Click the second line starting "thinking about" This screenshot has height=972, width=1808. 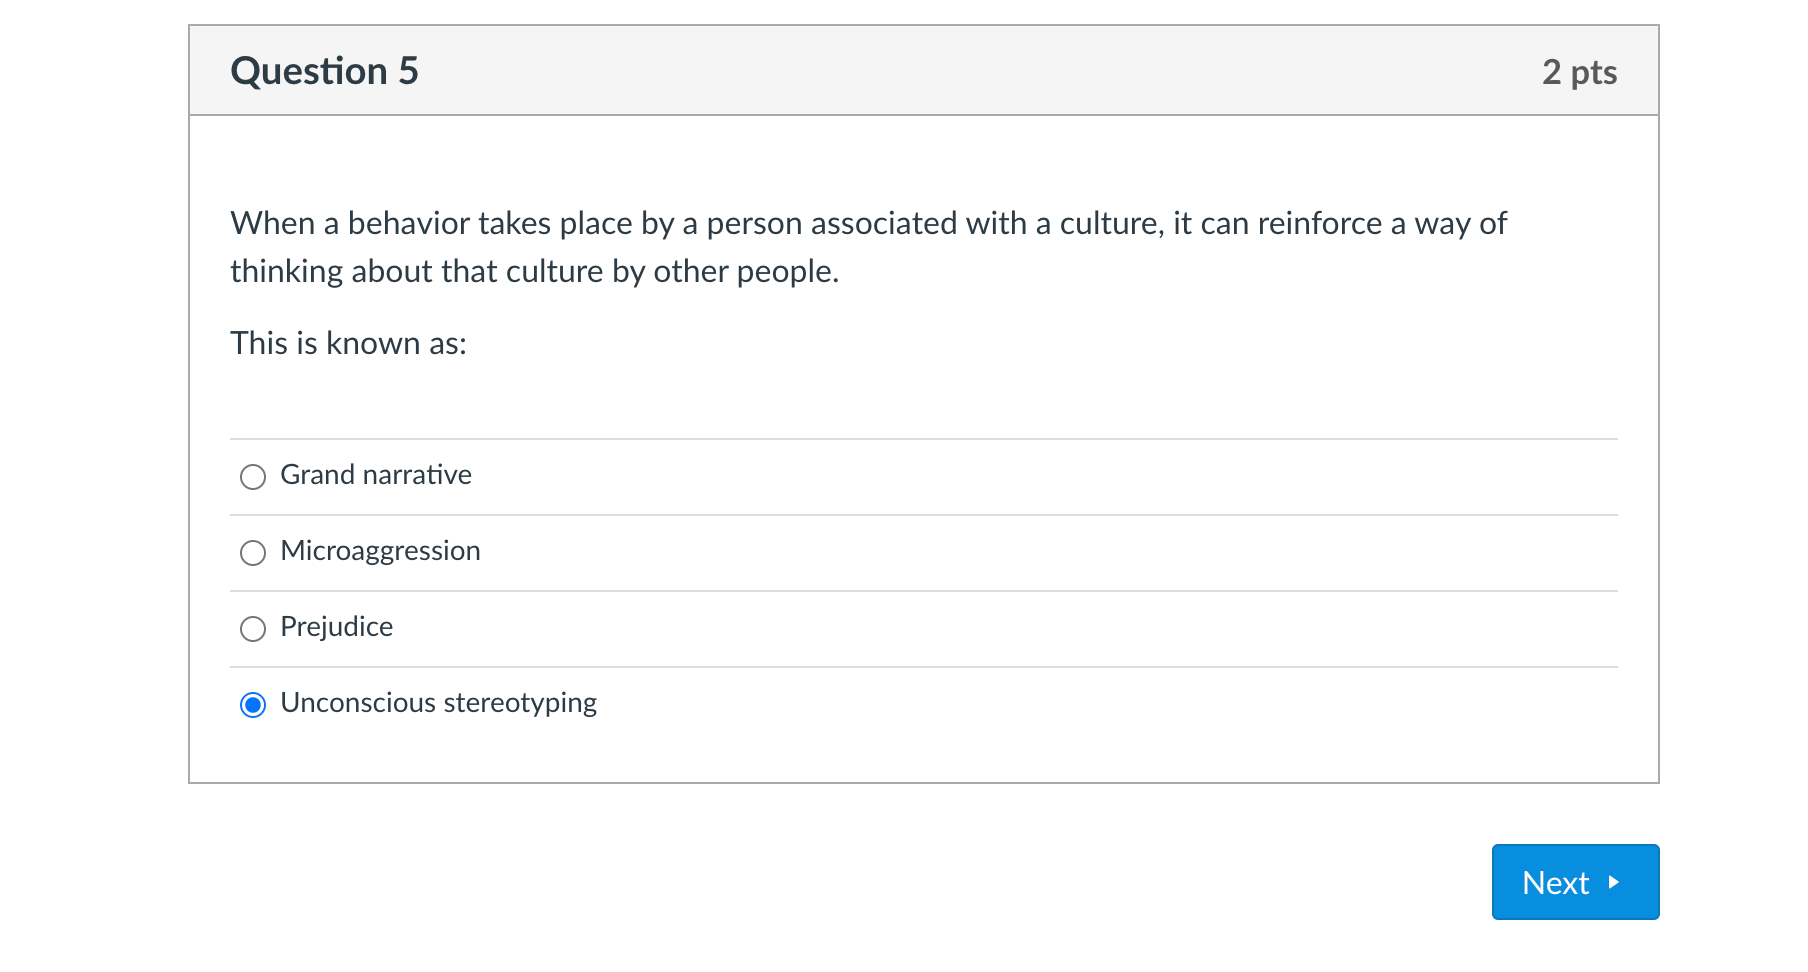pos(534,271)
